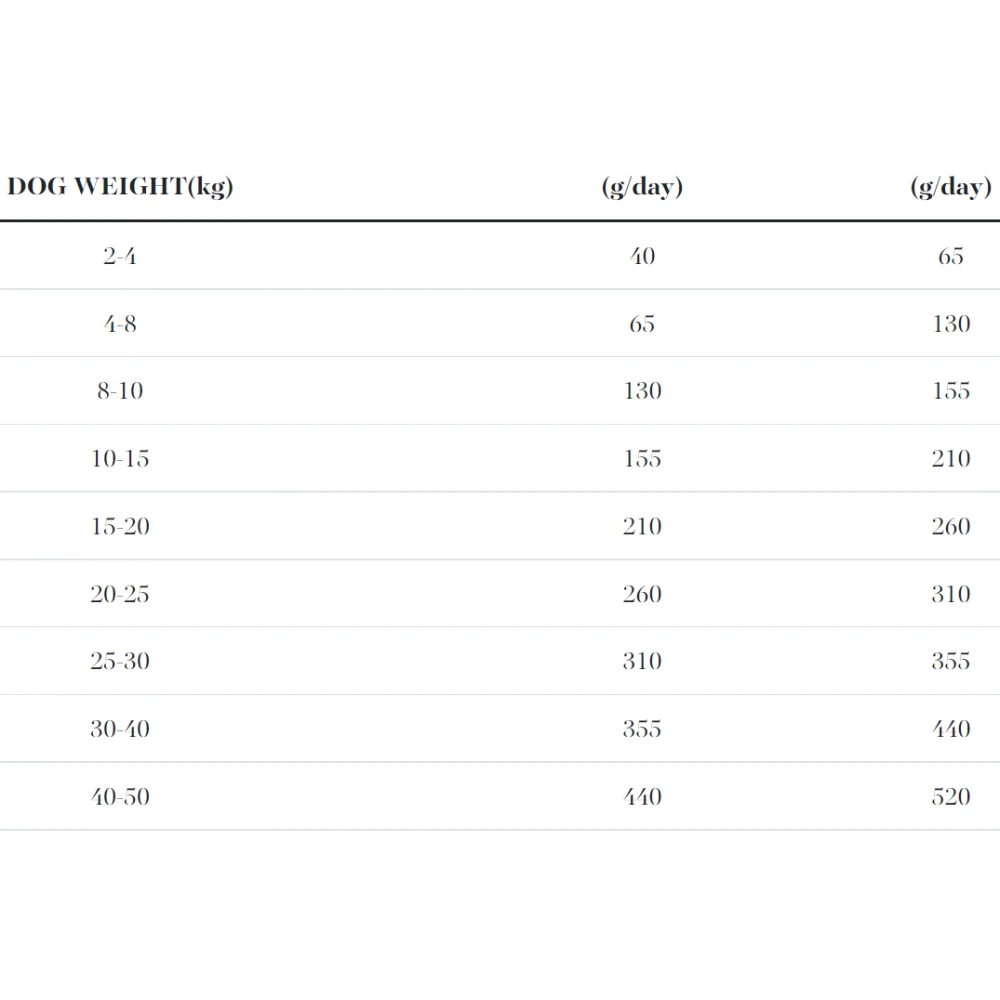
Task: Select the 2-4 weight row cell
Action: point(120,256)
